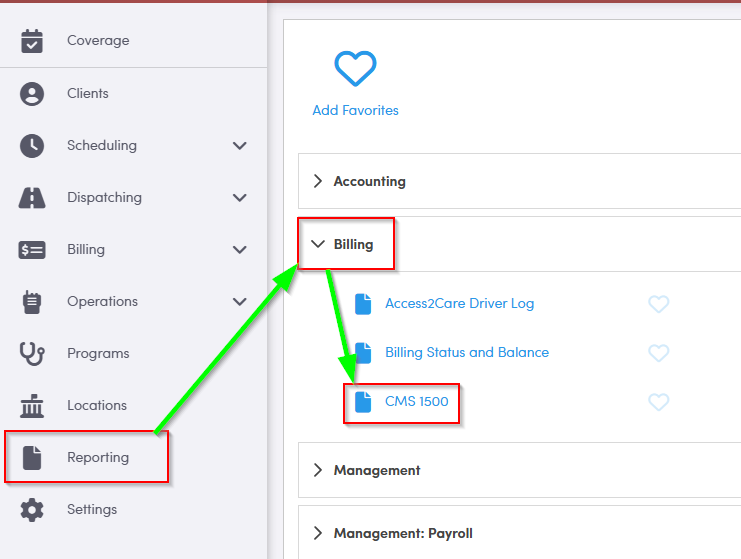Expand the Accounting report category

[x=369, y=182]
